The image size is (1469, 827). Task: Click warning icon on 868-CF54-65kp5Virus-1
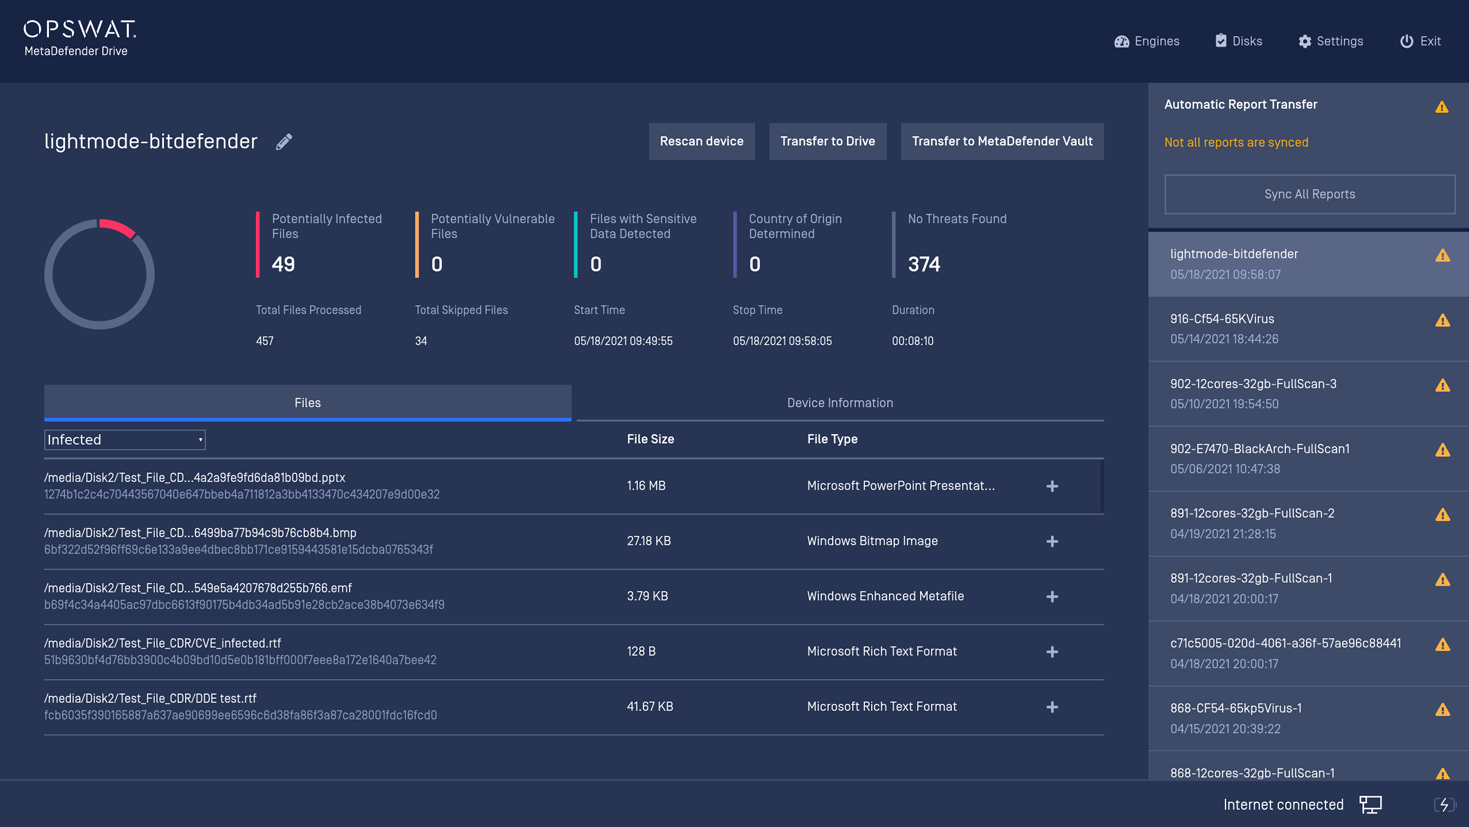(1443, 709)
